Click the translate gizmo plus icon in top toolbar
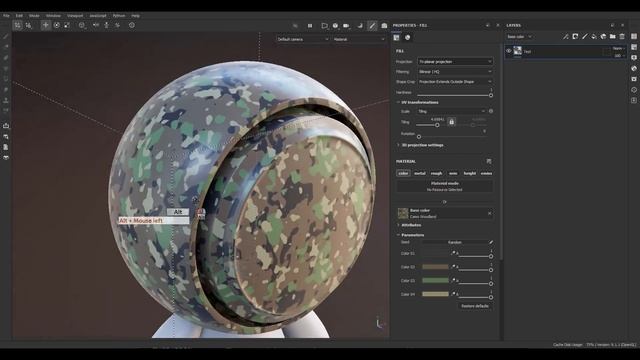Viewport: 640px width, 360px height. pyautogui.click(x=46, y=25)
